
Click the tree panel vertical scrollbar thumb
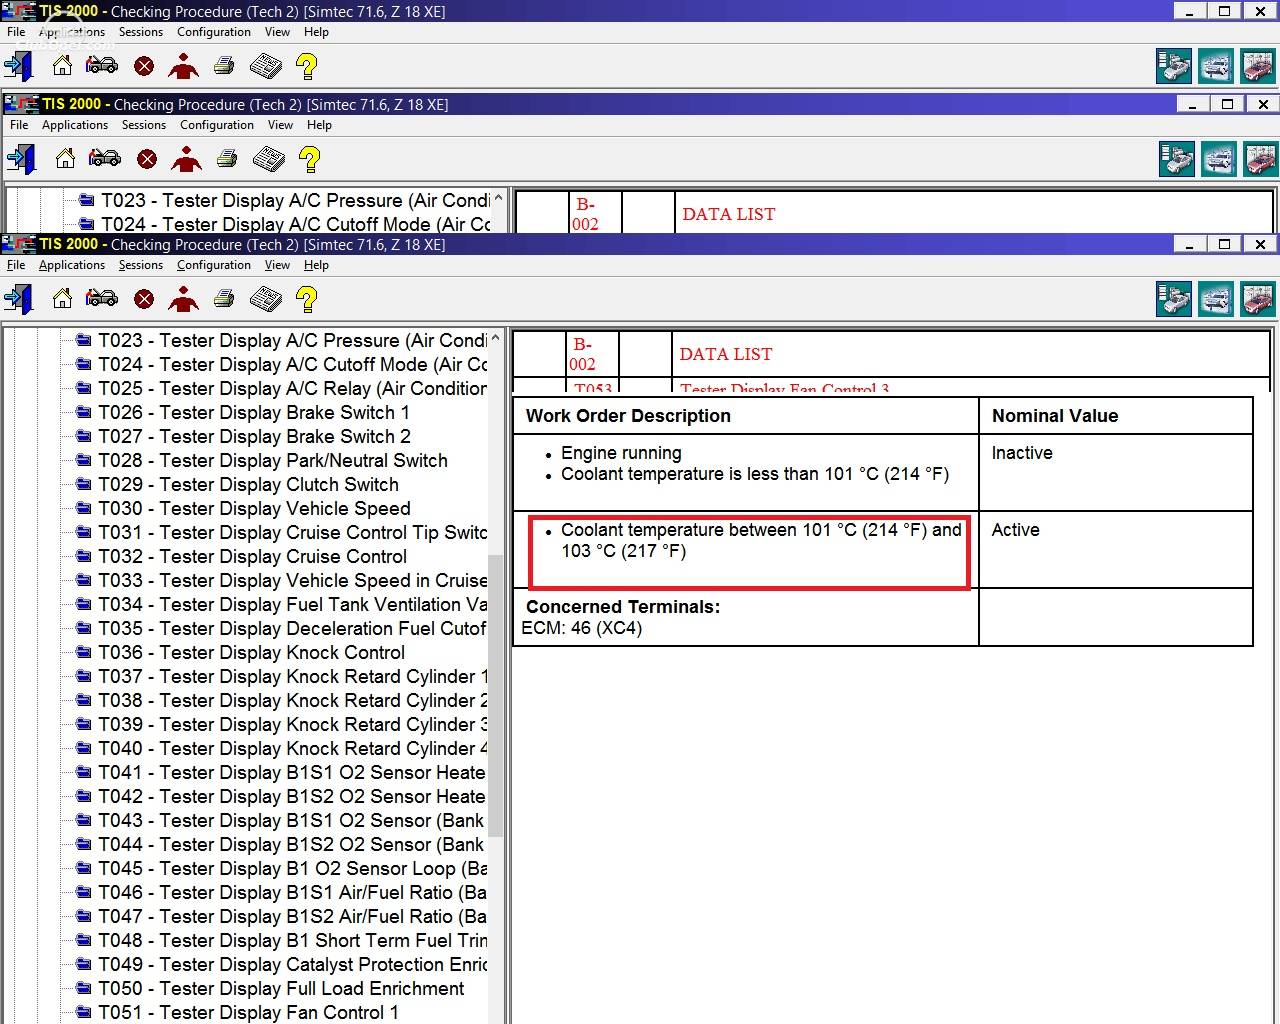[496, 695]
